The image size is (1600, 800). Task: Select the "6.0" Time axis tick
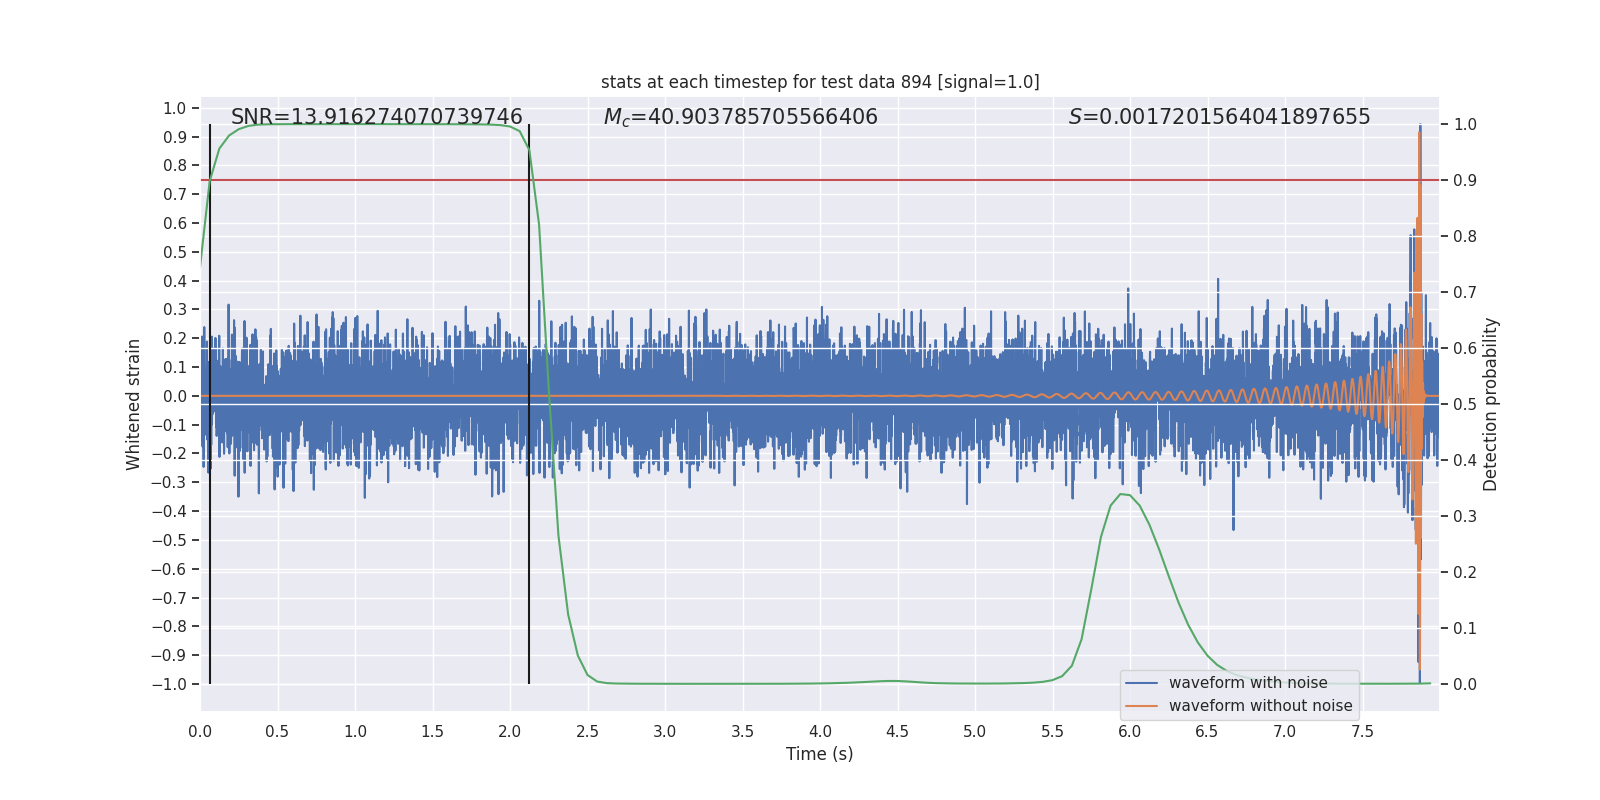[1130, 731]
